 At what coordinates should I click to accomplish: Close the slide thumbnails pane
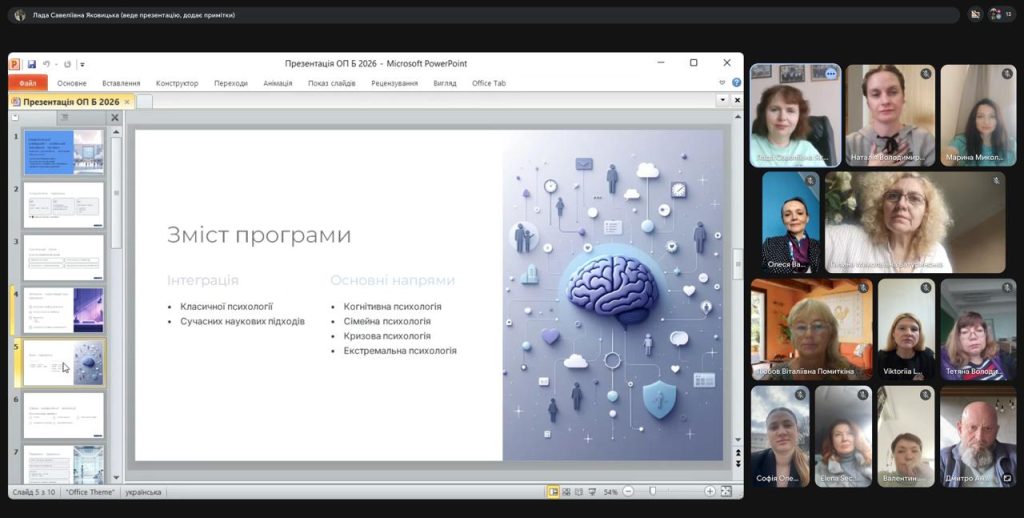click(x=114, y=118)
